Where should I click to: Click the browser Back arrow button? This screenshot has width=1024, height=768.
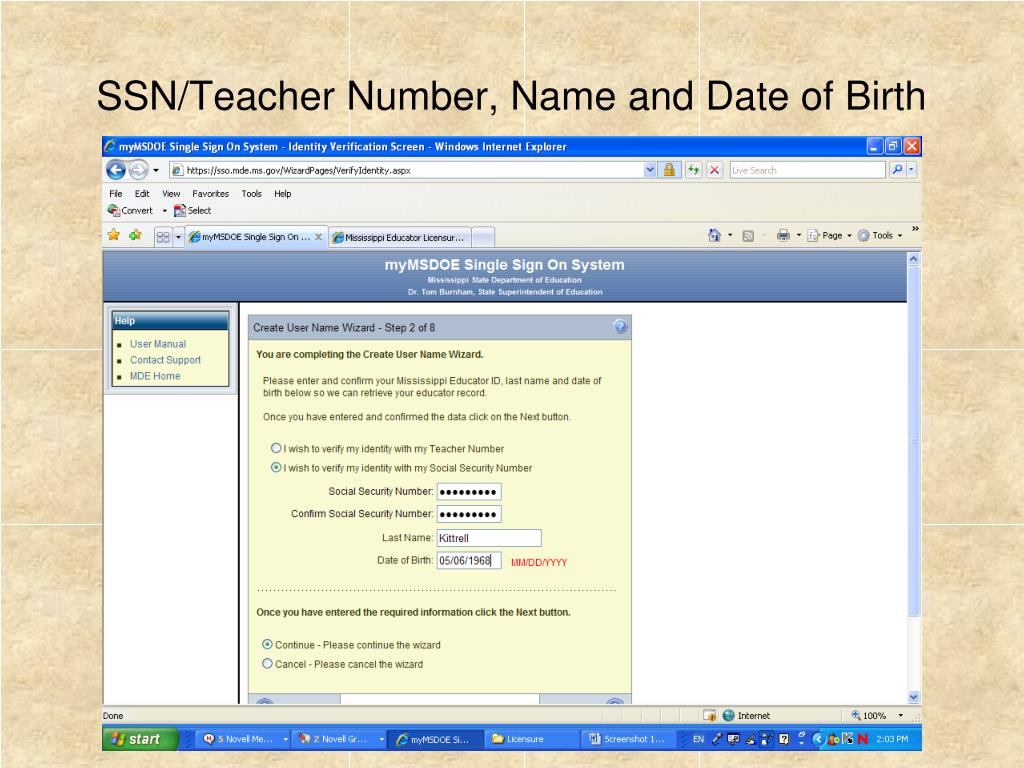click(116, 170)
